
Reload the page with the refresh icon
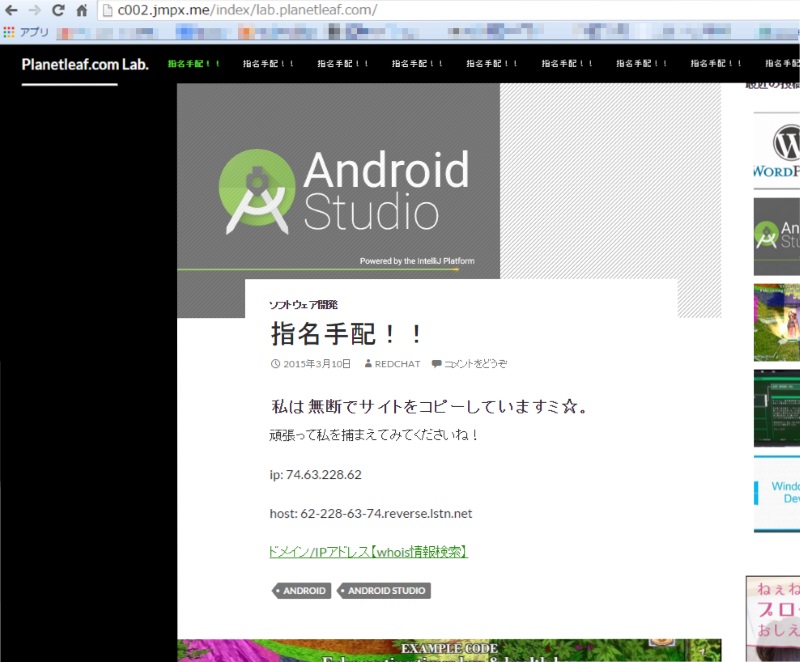(58, 10)
